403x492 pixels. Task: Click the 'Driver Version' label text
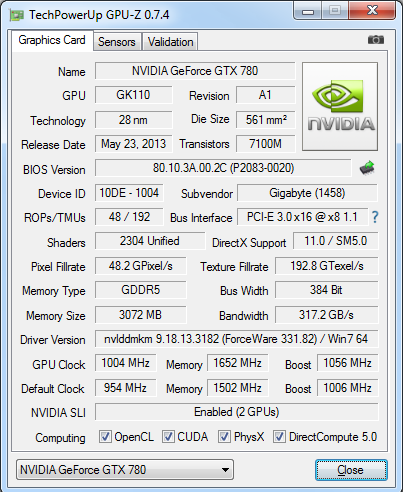tap(53, 340)
